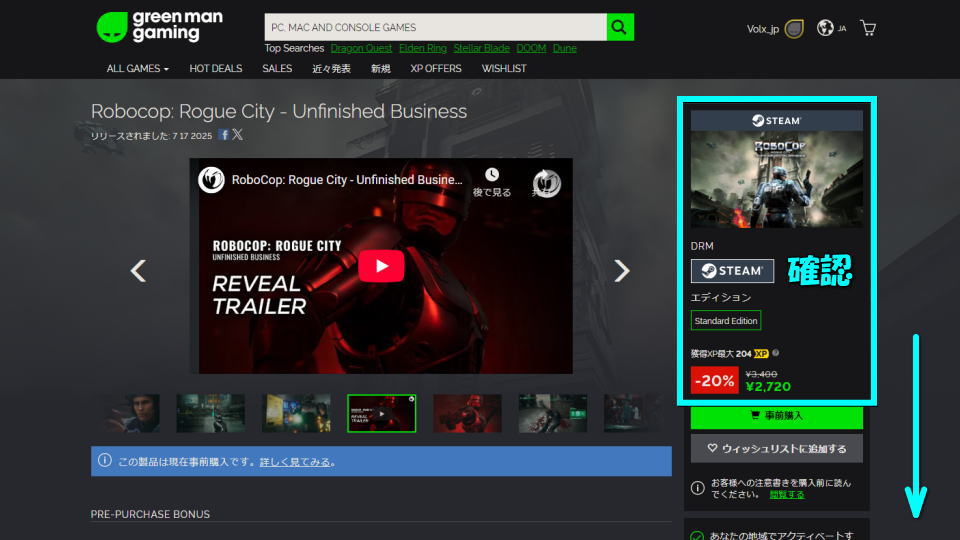Viewport: 960px width, 540px height.
Task: Click the Dragon Quest top search link
Action: coord(361,48)
